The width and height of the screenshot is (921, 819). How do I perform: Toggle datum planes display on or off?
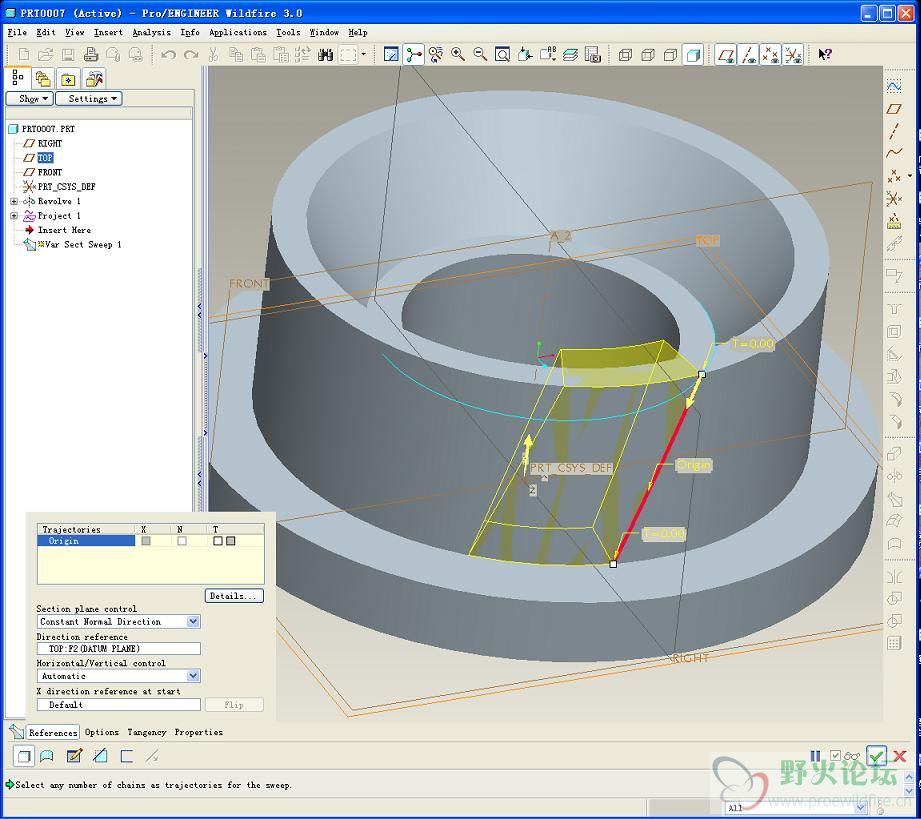[x=726, y=55]
